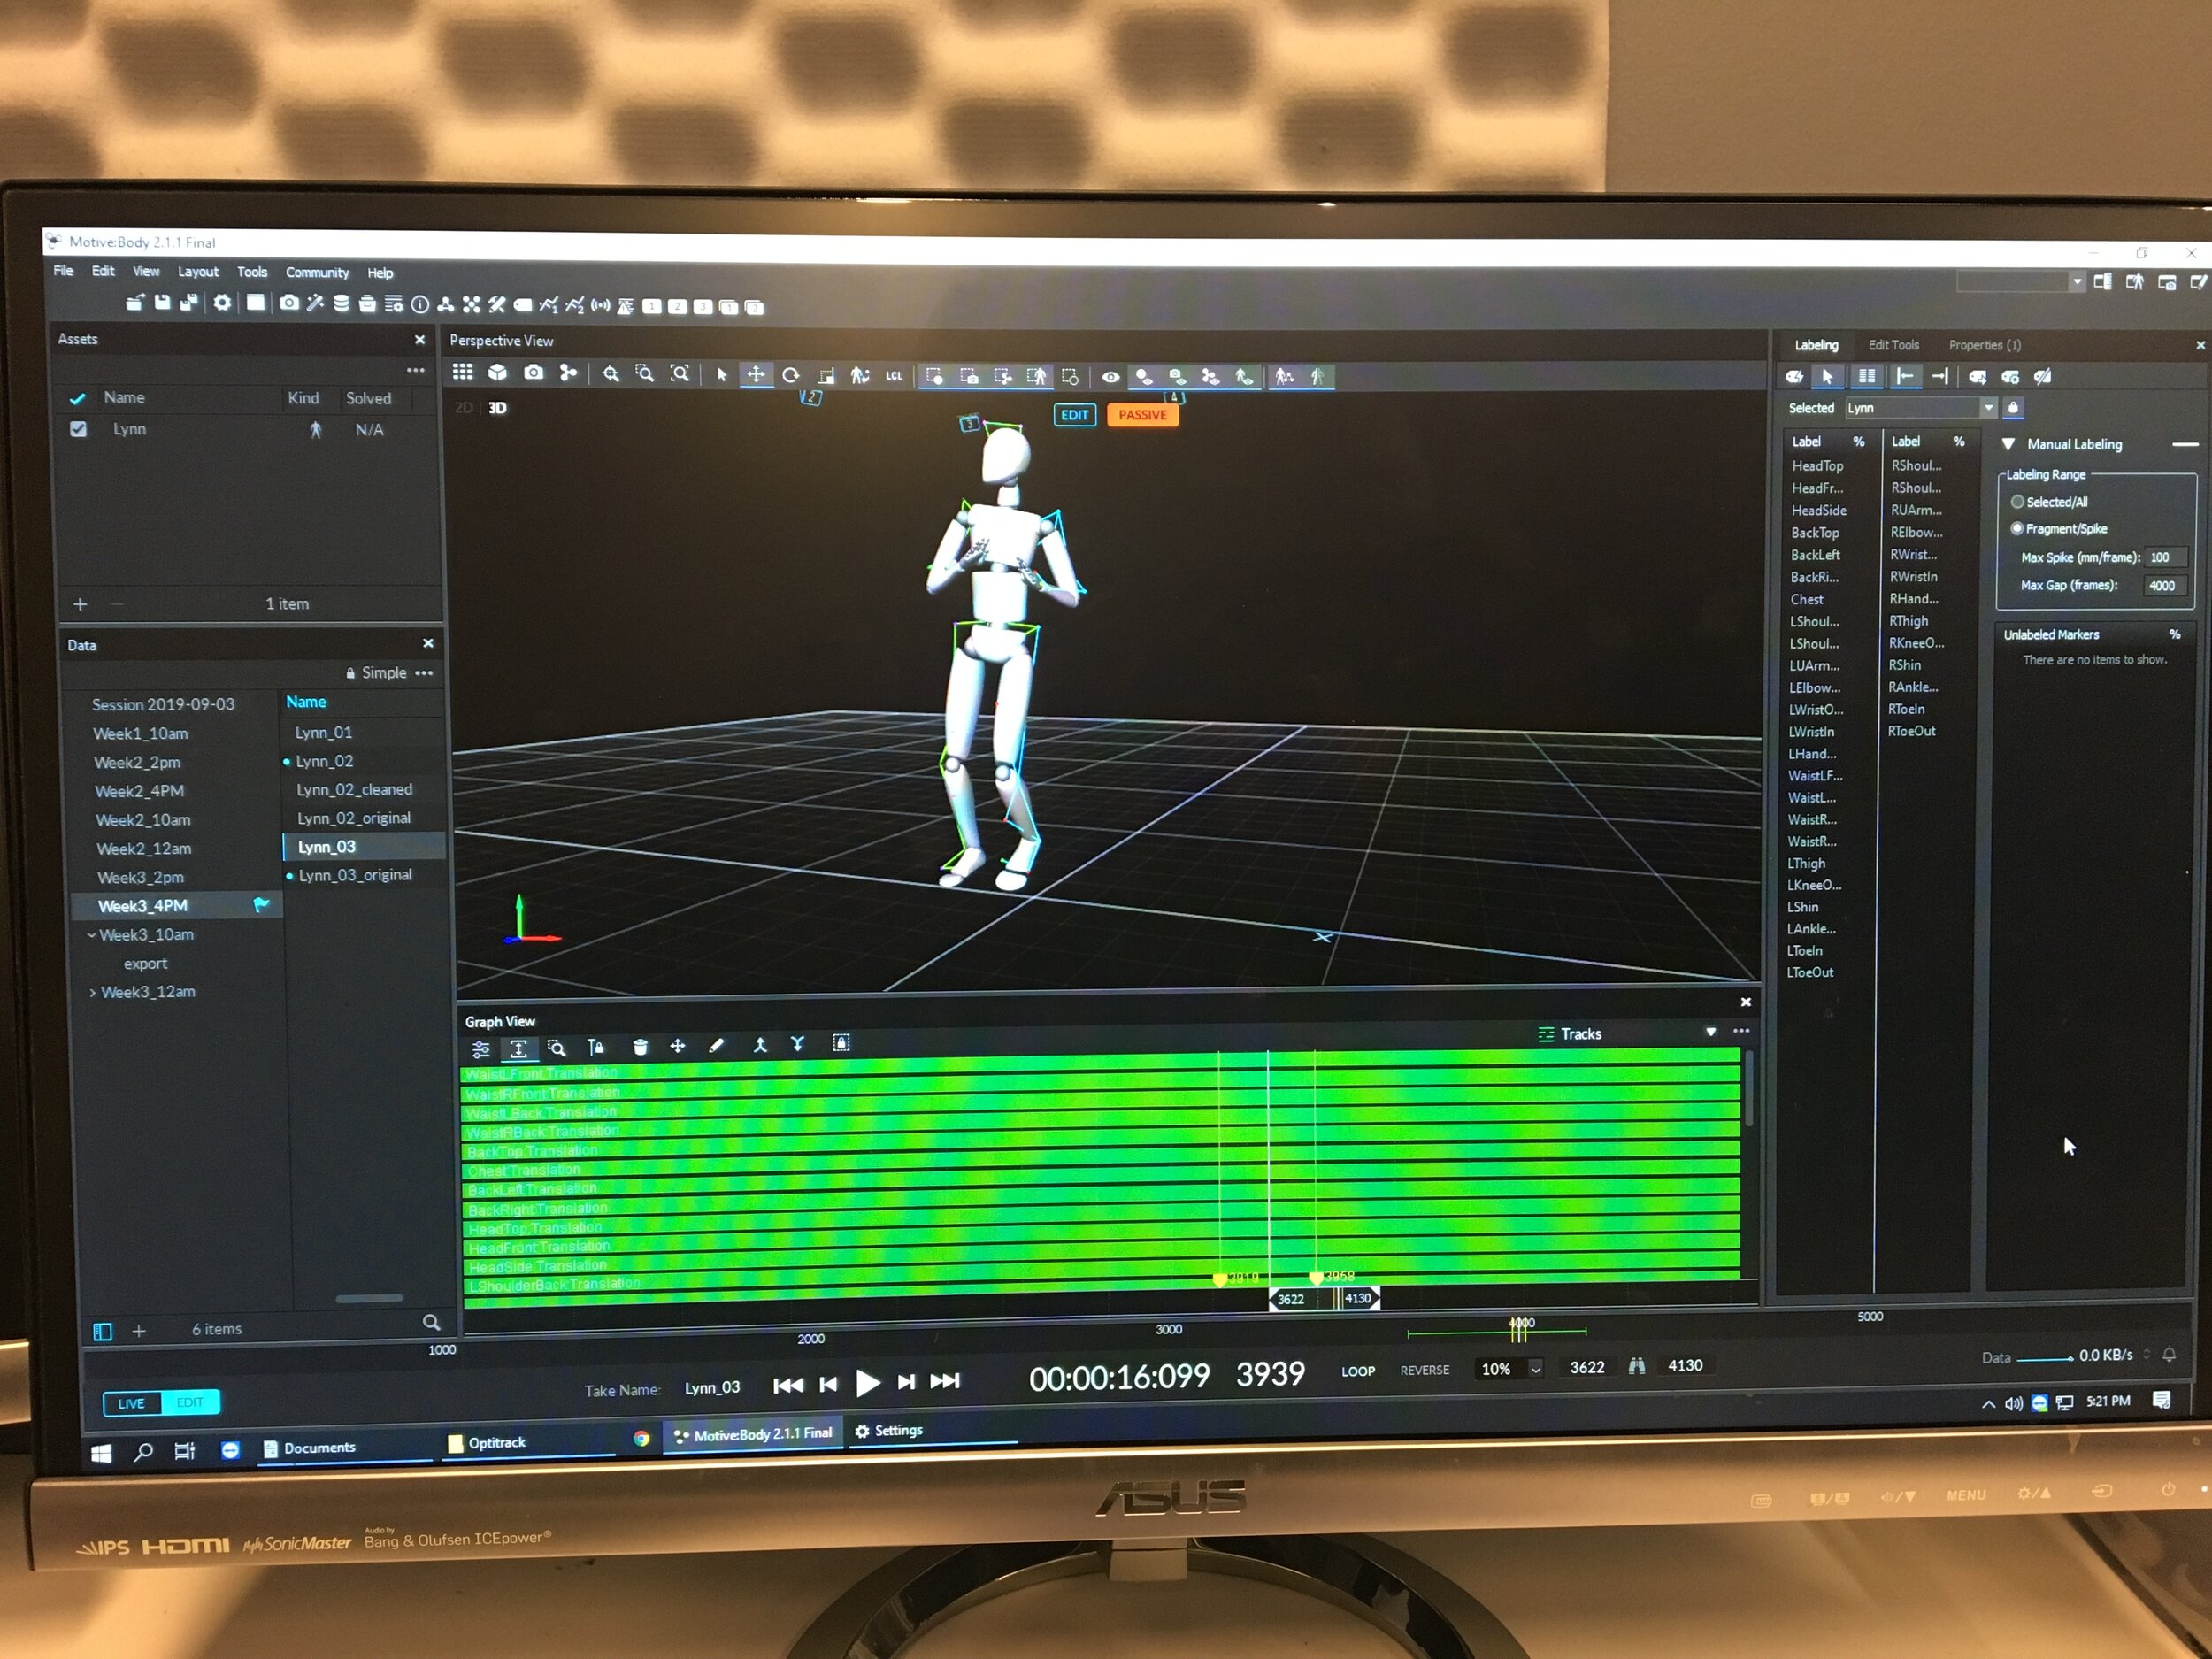Select the Fragment/Spike labeling range option
This screenshot has height=1659, width=2212.
2057,529
